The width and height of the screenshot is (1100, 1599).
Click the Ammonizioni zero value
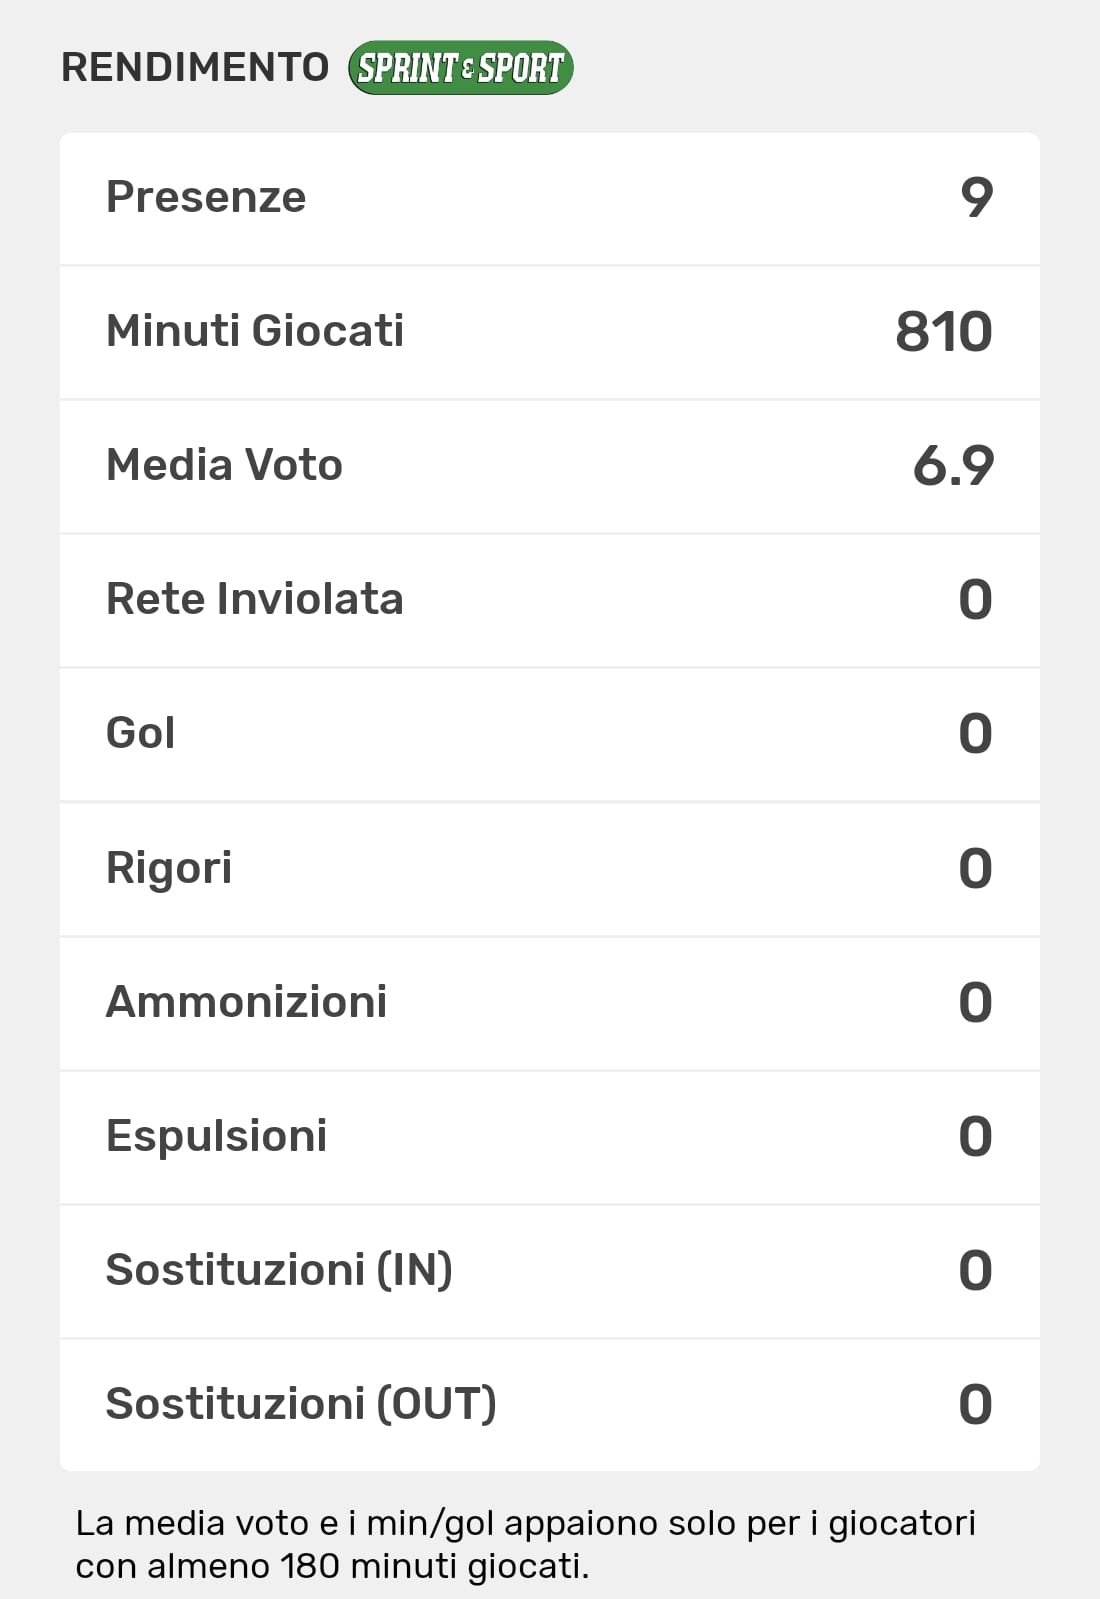(x=975, y=1003)
